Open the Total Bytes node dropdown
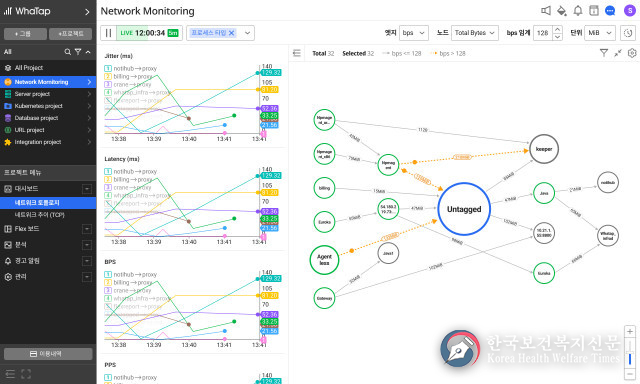The width and height of the screenshot is (640, 384). 475,33
